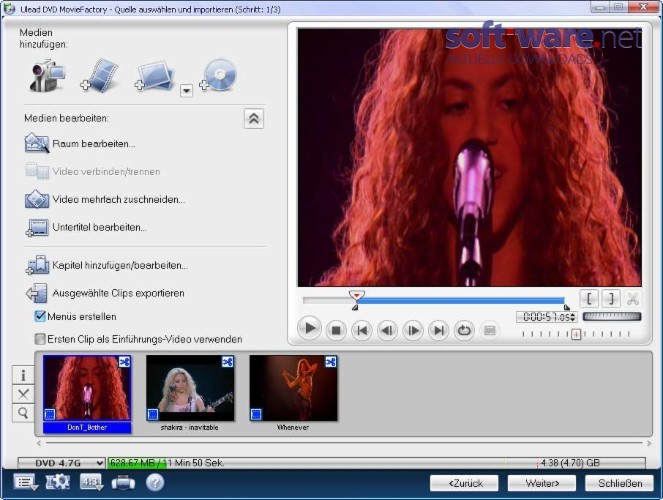The width and height of the screenshot is (663, 500).
Task: Click blue menu badge on Whenever thumbnail
Action: [256, 414]
